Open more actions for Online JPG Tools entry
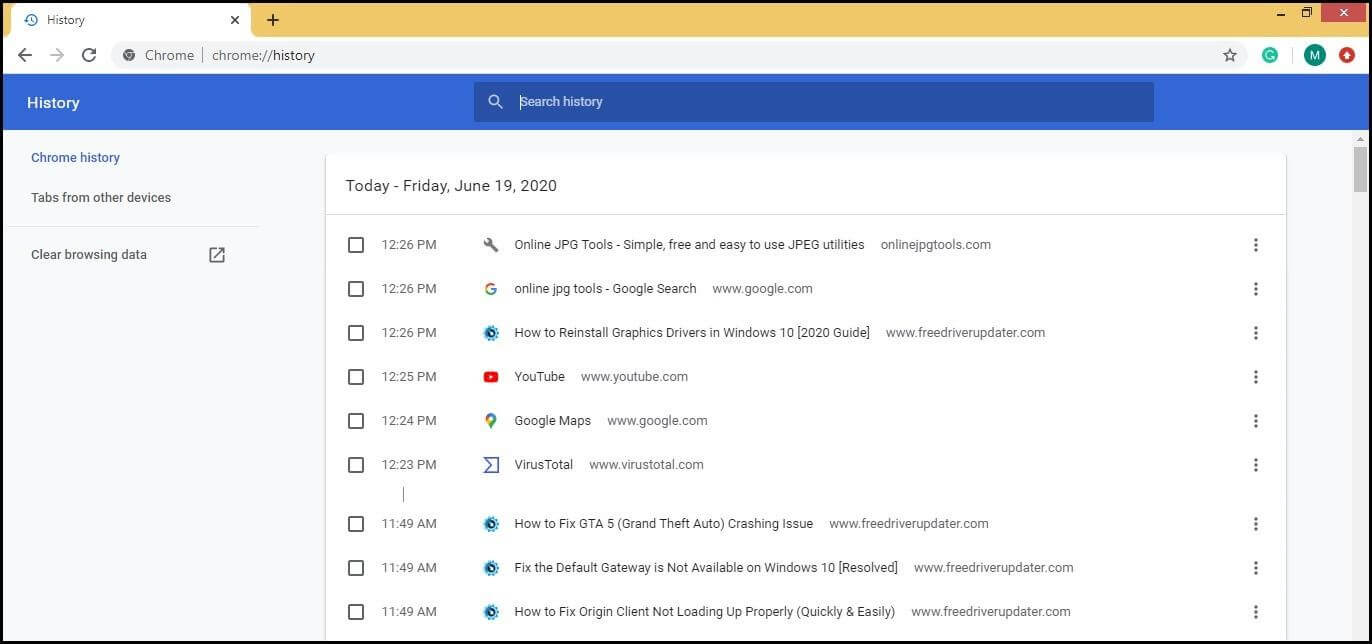This screenshot has width=1372, height=644. (1256, 245)
